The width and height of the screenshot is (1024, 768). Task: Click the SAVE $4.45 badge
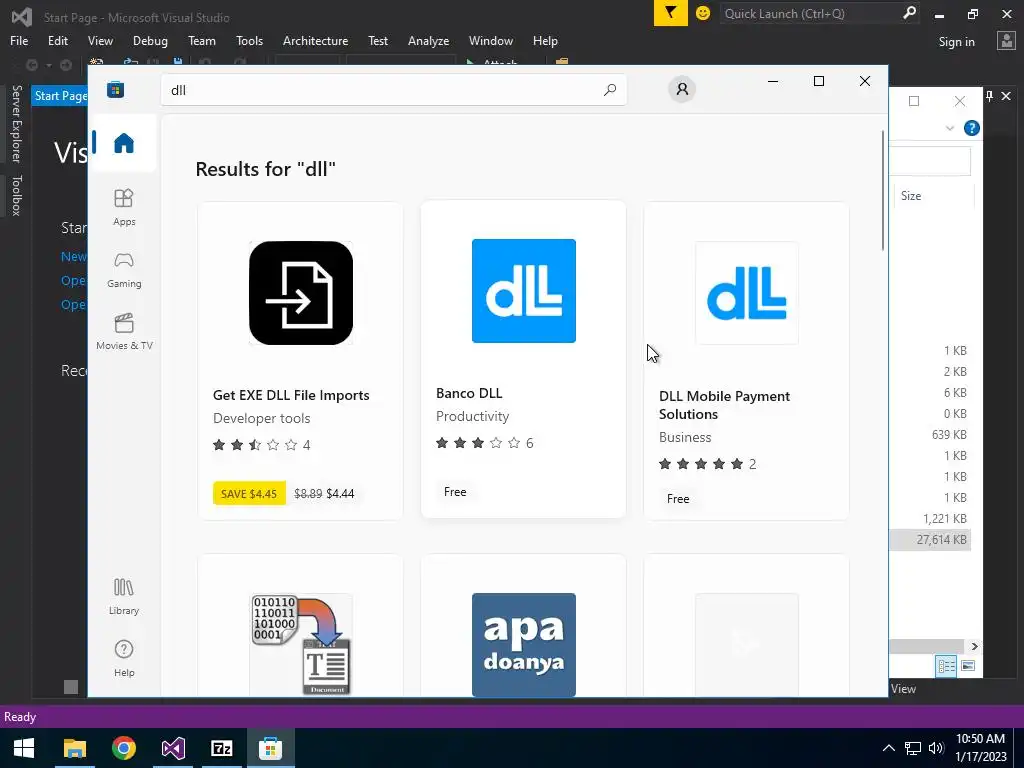249,494
